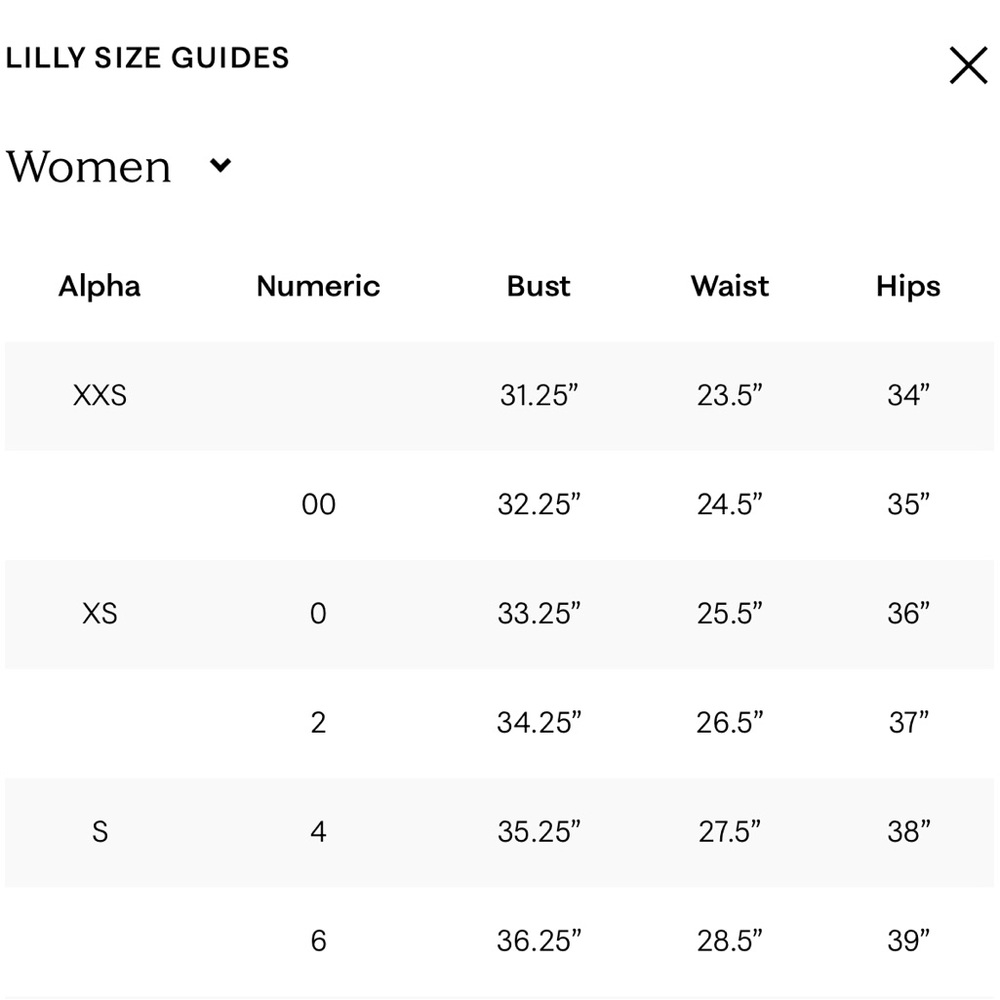Viewport: 1000px width, 1000px height.
Task: Select the XXS alpha size cell
Action: (99, 395)
